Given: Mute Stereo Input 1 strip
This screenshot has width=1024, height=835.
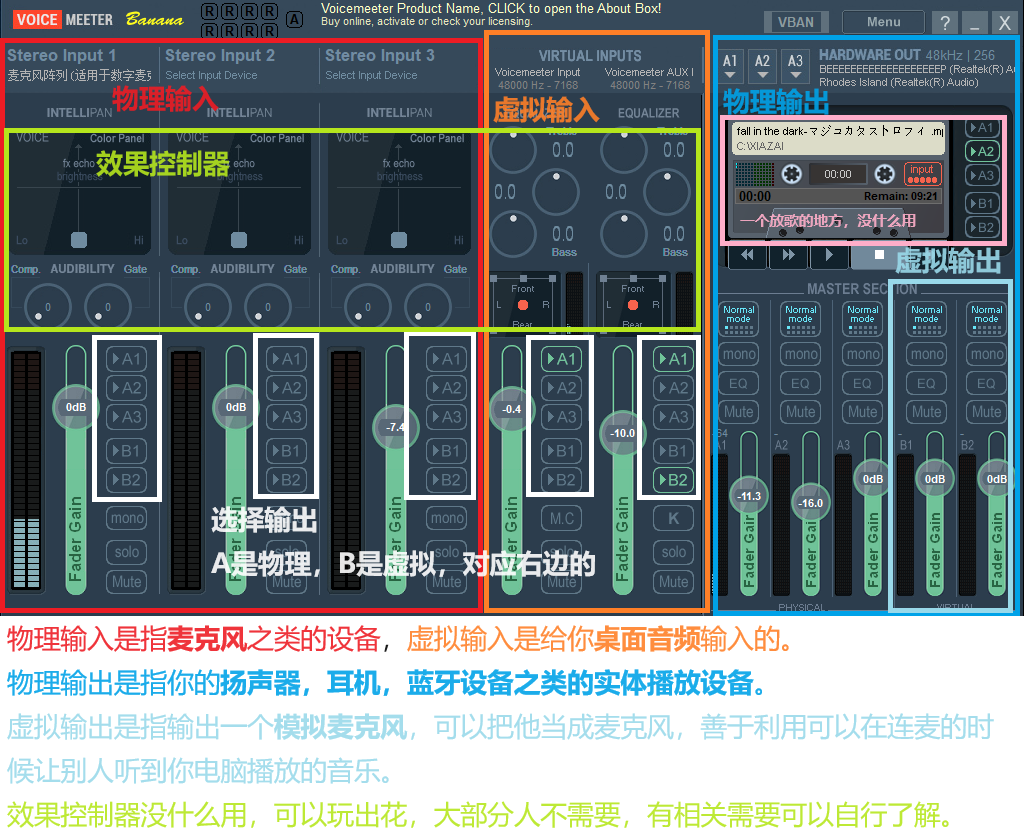Looking at the screenshot, I should pyautogui.click(x=127, y=582).
